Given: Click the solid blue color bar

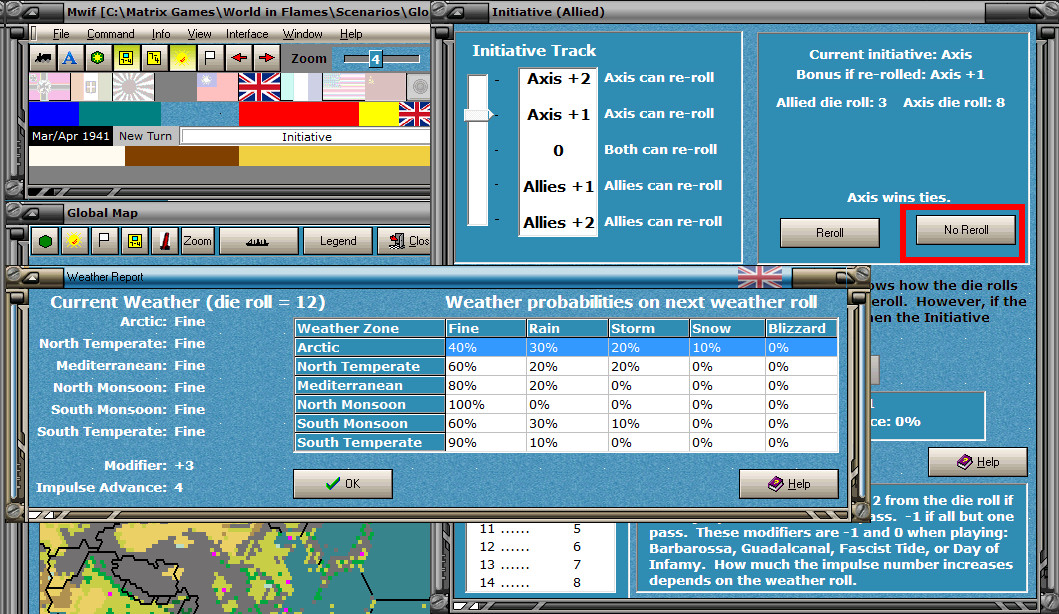Looking at the screenshot, I should [54, 114].
